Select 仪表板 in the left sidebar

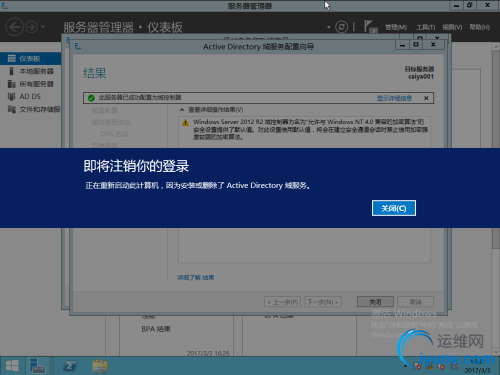click(x=30, y=59)
